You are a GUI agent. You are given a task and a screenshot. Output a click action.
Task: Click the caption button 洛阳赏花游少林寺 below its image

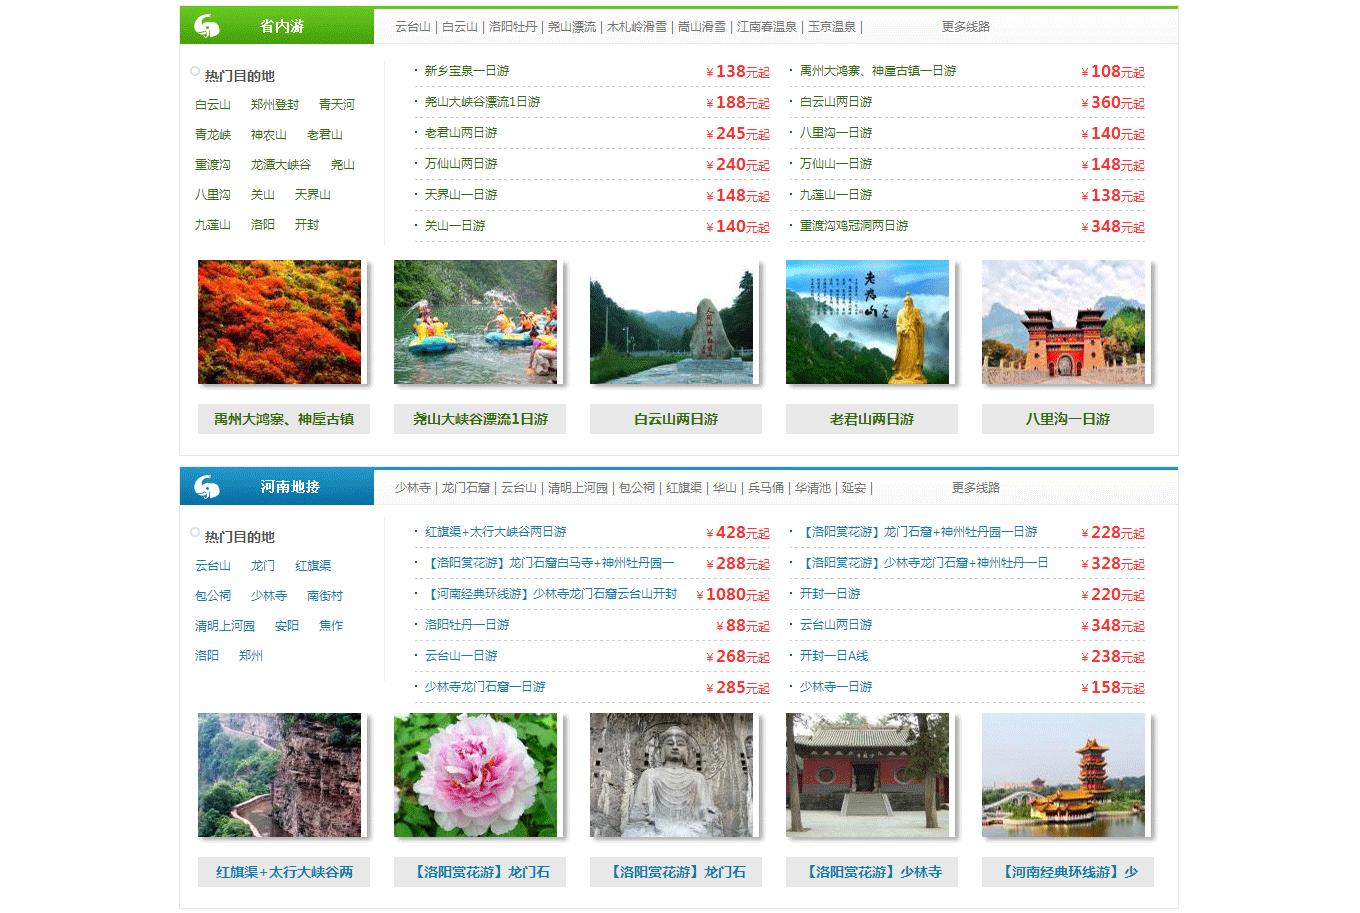tap(871, 871)
